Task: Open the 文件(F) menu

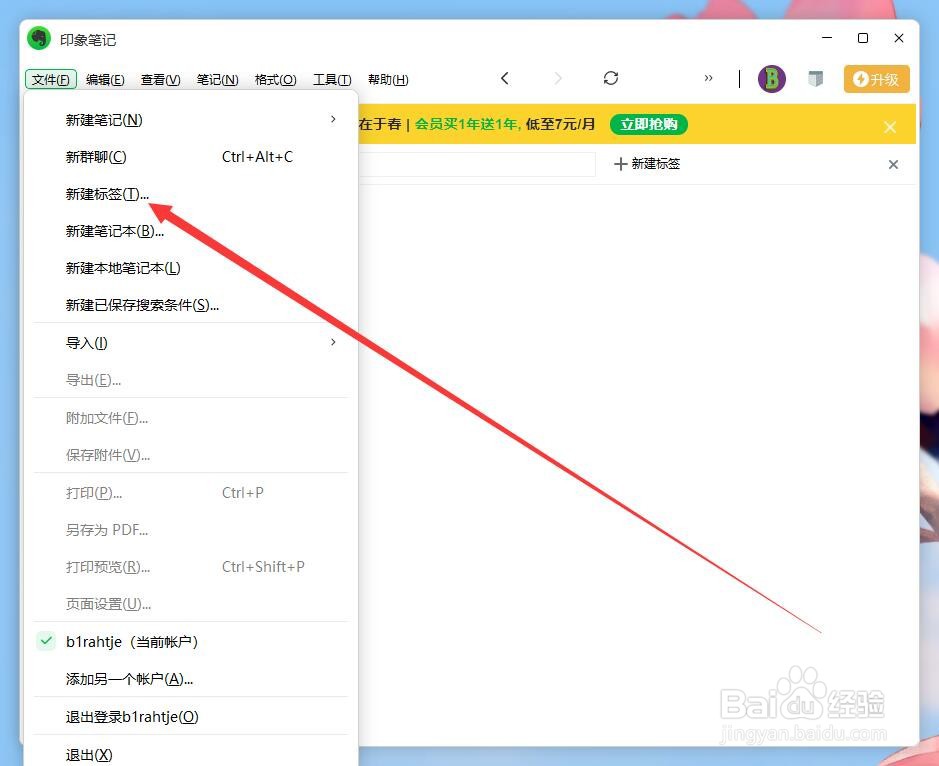Action: (51, 80)
